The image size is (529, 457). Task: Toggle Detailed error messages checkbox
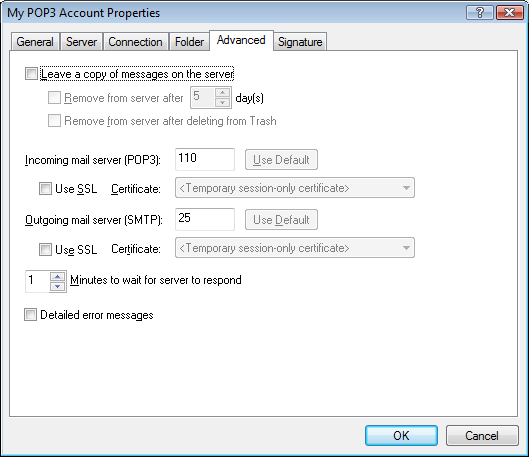tap(30, 315)
